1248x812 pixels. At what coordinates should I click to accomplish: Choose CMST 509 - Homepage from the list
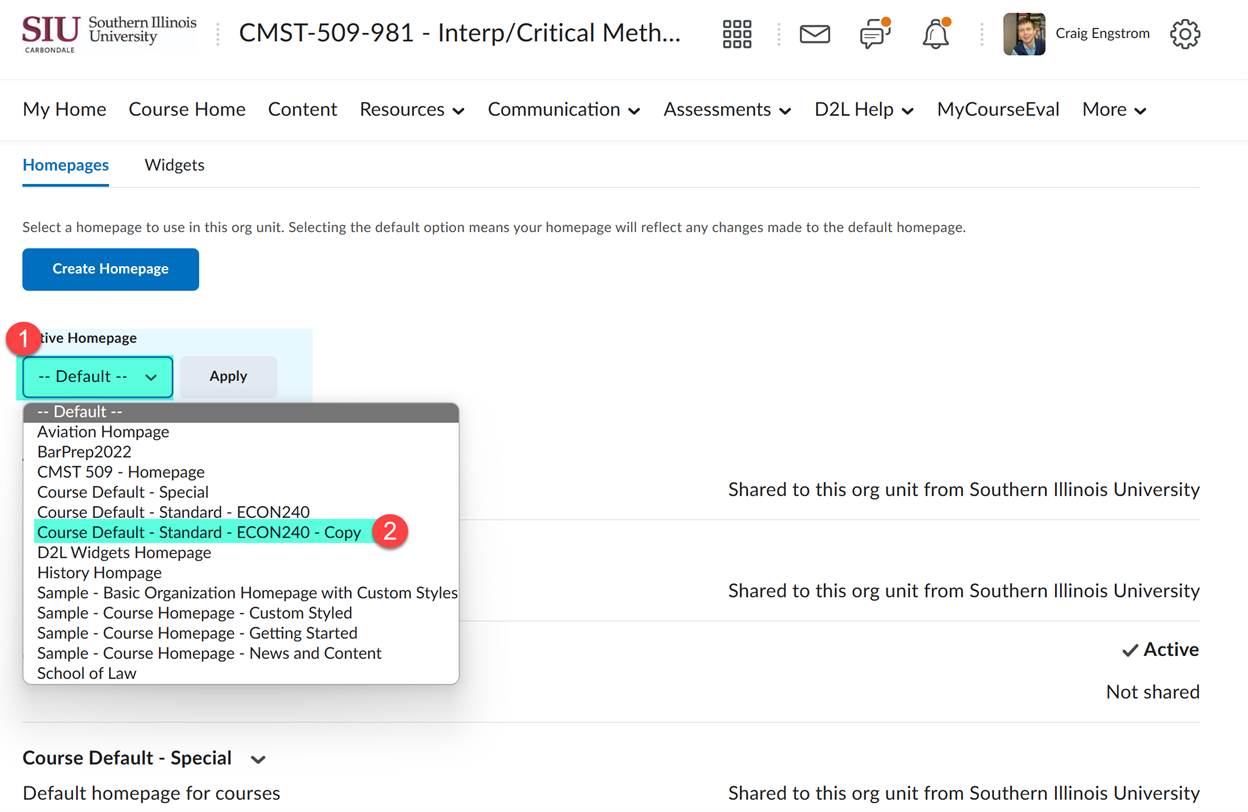pos(120,471)
